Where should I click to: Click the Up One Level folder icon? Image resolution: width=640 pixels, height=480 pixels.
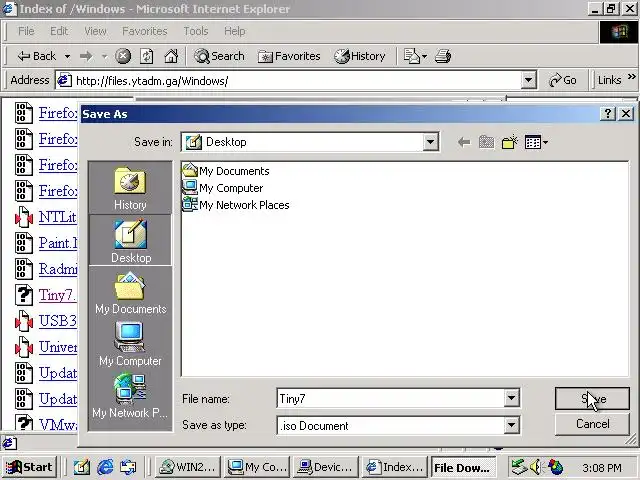click(x=487, y=142)
